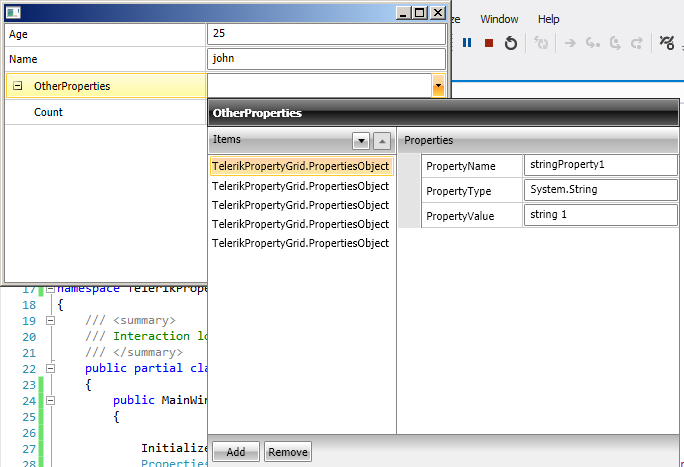The height and width of the screenshot is (467, 684).
Task: Click line number 18 in the code editor
Action: point(29,305)
